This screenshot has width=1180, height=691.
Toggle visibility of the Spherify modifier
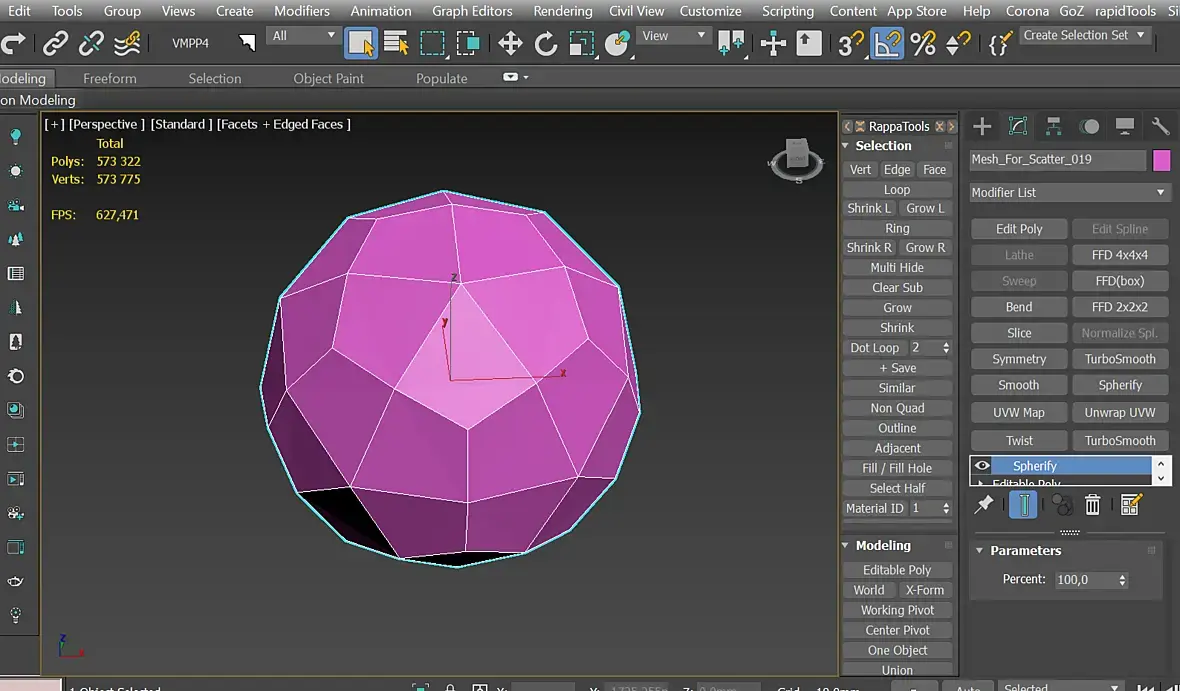pos(982,466)
